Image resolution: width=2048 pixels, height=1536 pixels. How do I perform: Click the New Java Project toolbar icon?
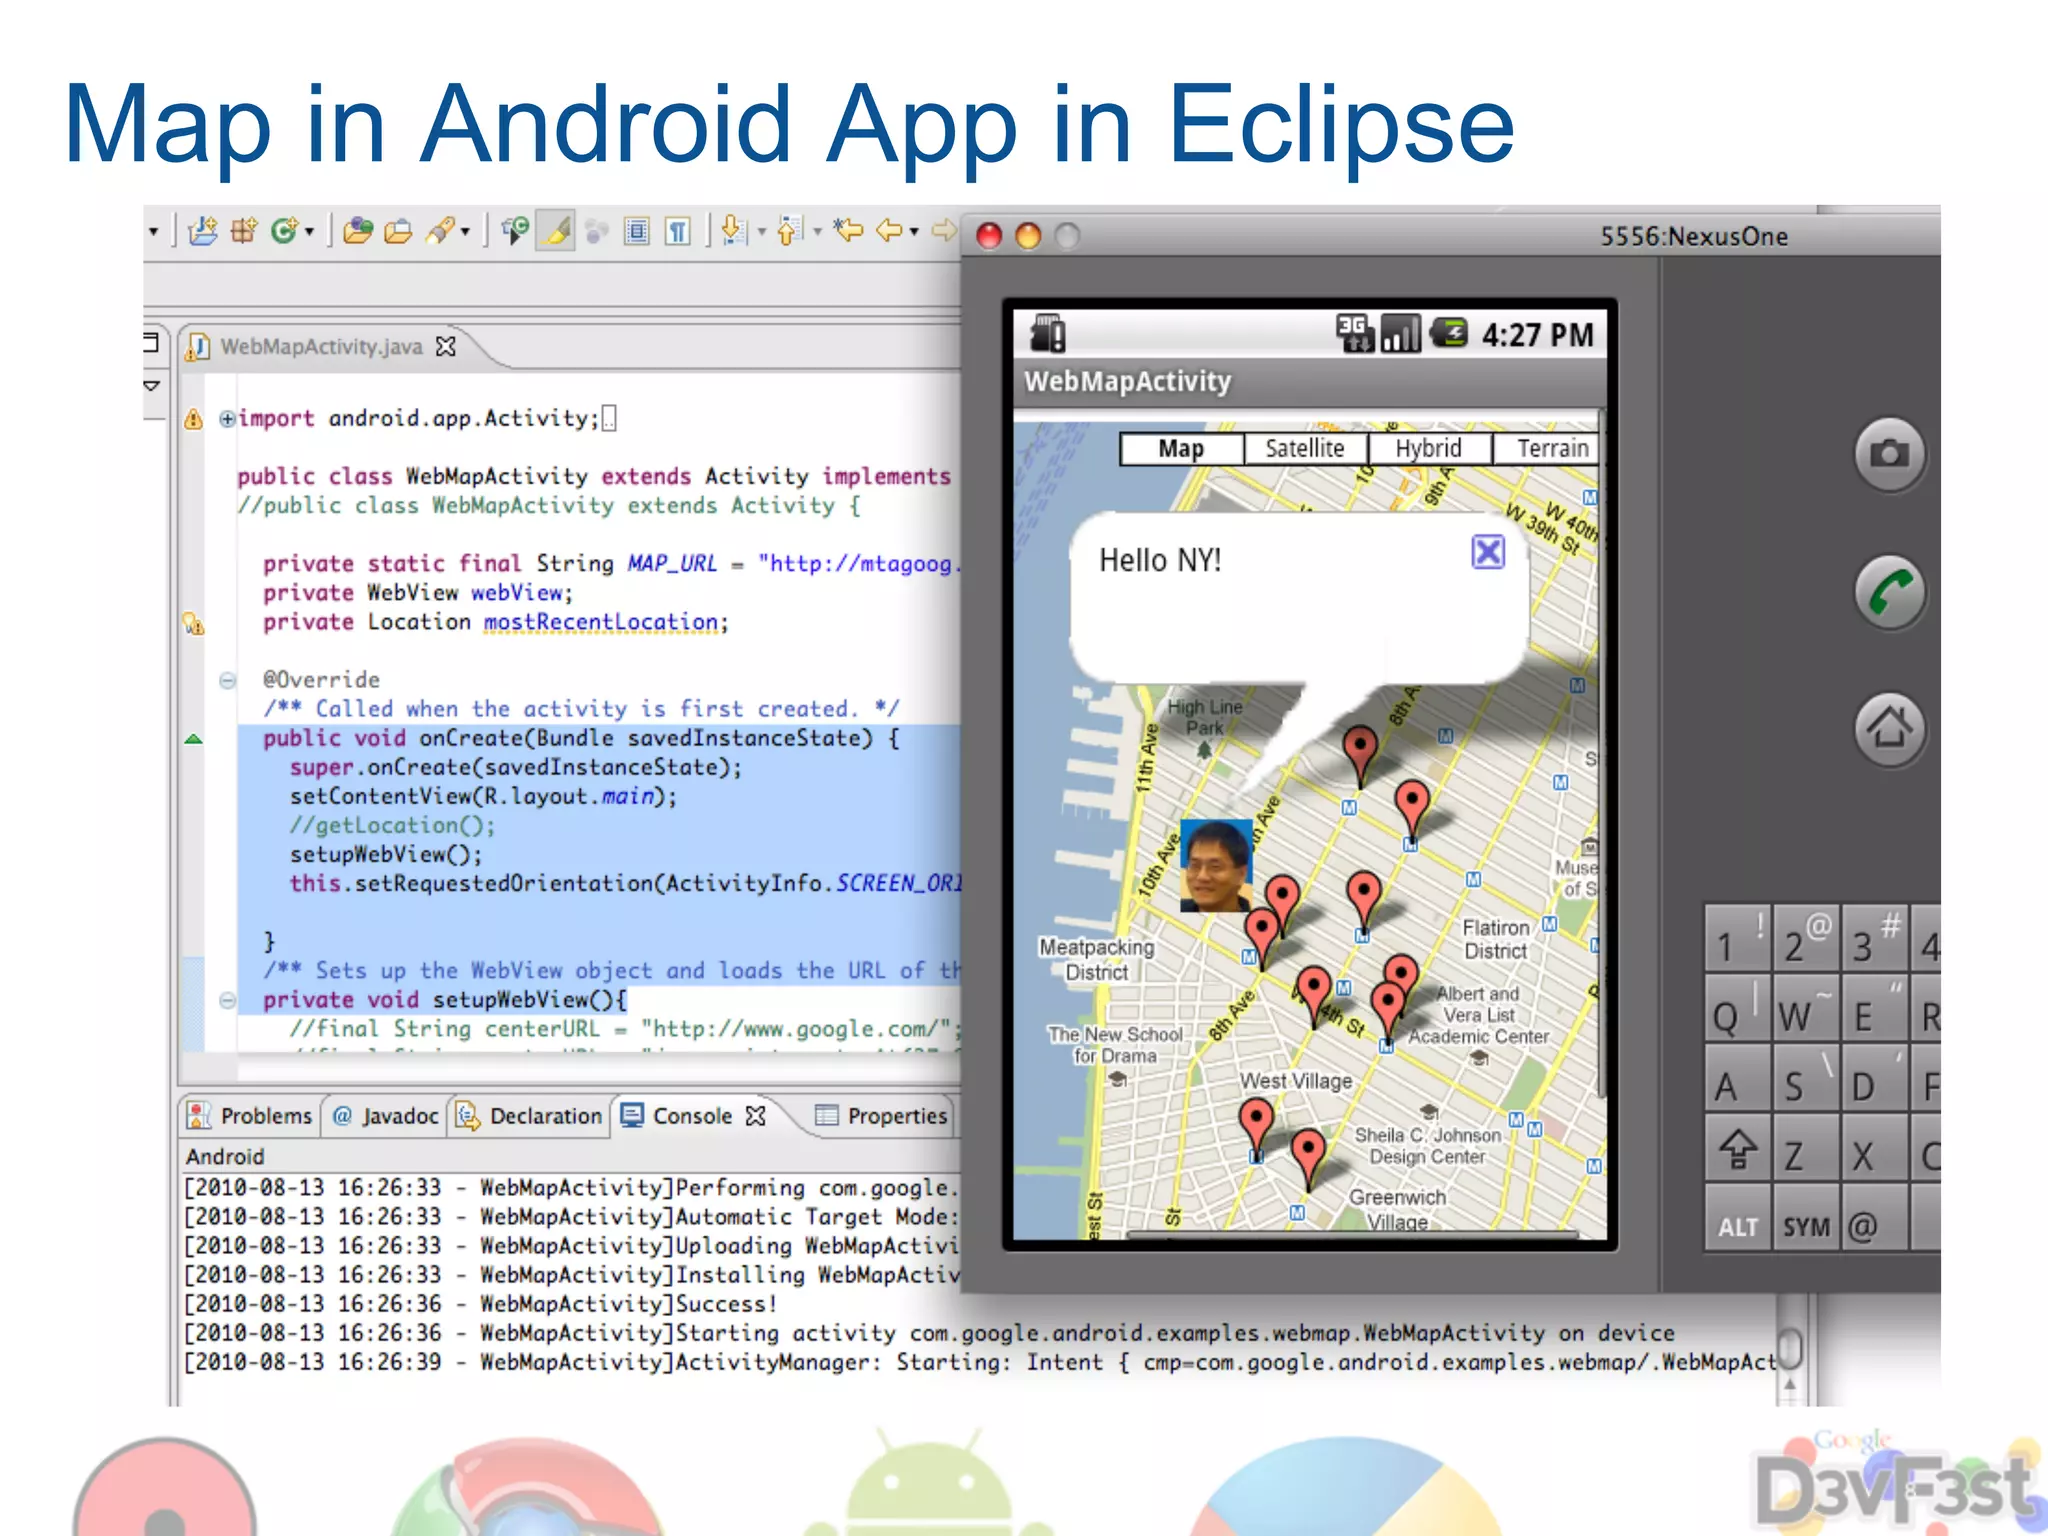click(x=203, y=232)
